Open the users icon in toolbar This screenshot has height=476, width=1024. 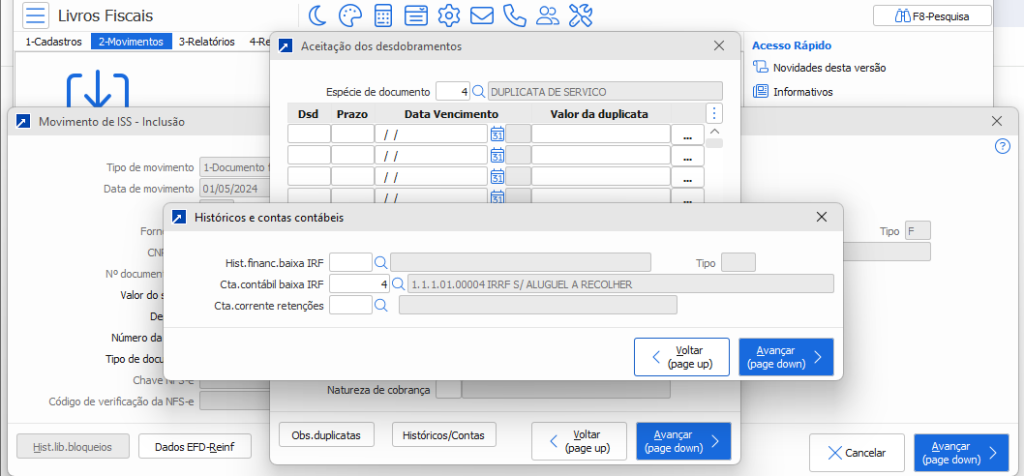pos(547,15)
